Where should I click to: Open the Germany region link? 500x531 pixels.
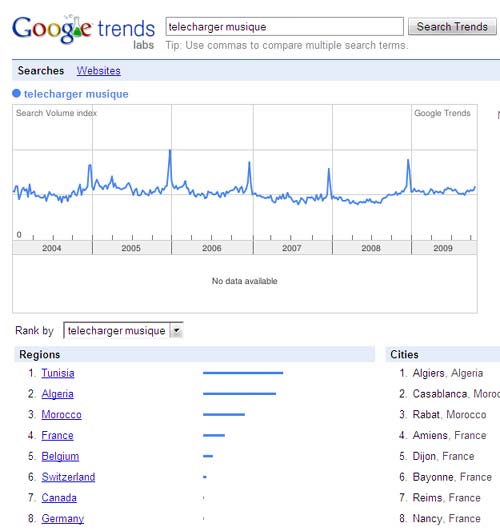coord(63,518)
